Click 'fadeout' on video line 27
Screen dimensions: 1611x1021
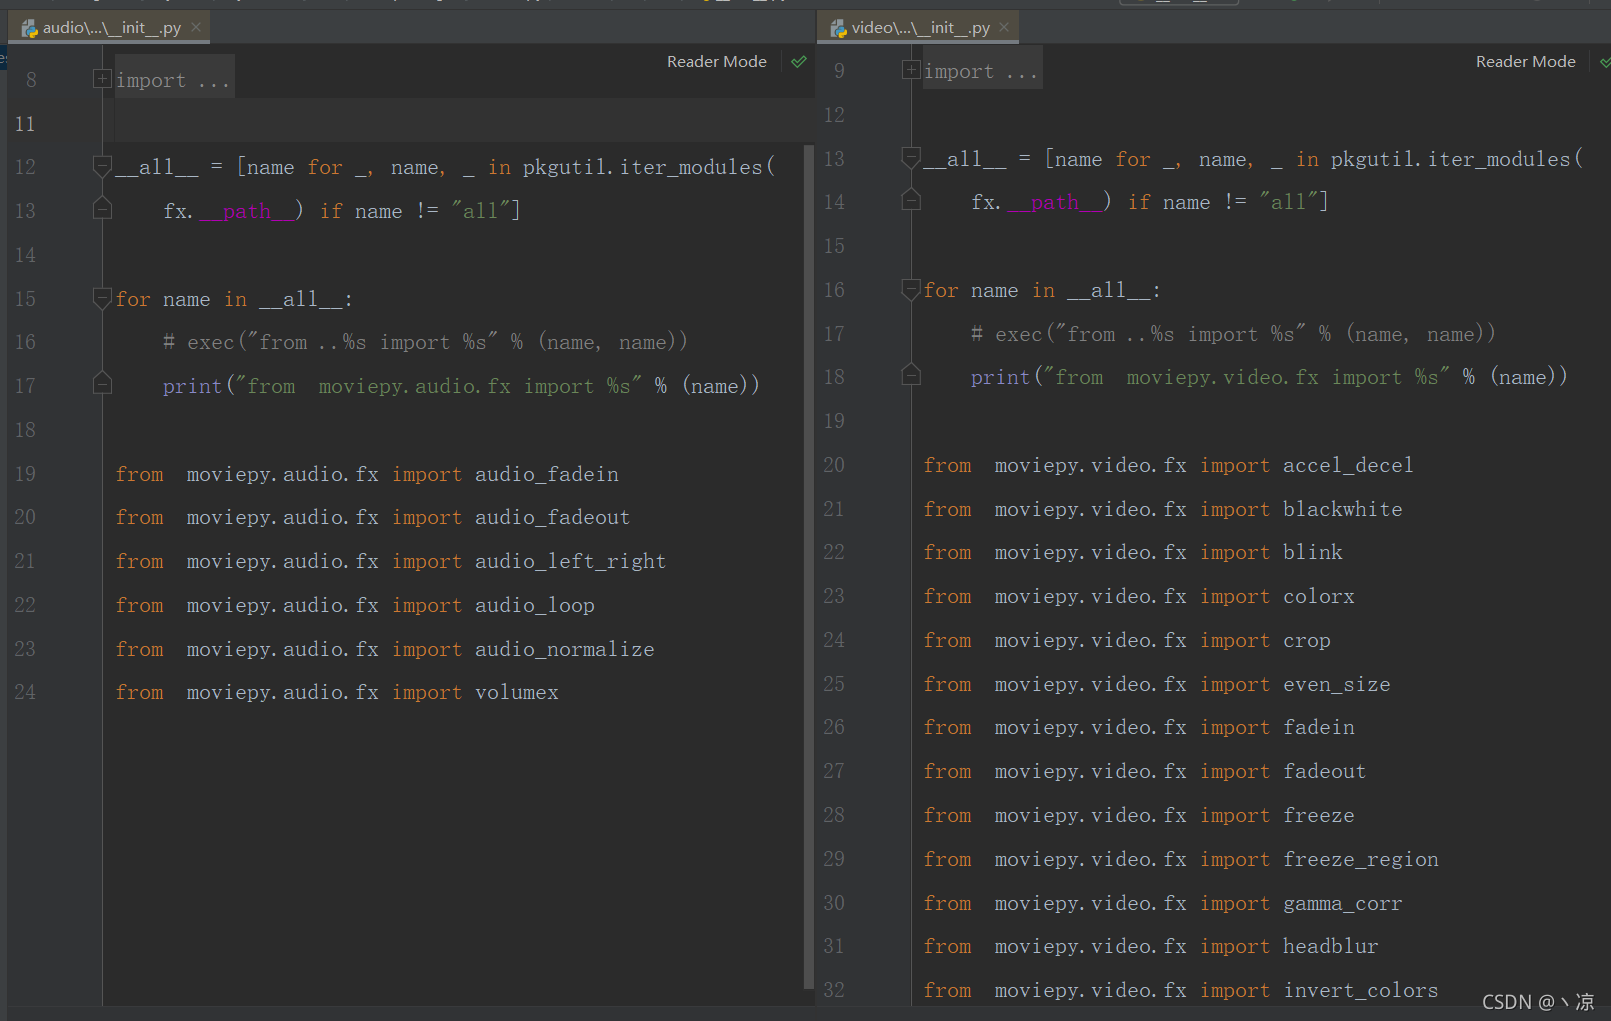pyautogui.click(x=1325, y=771)
